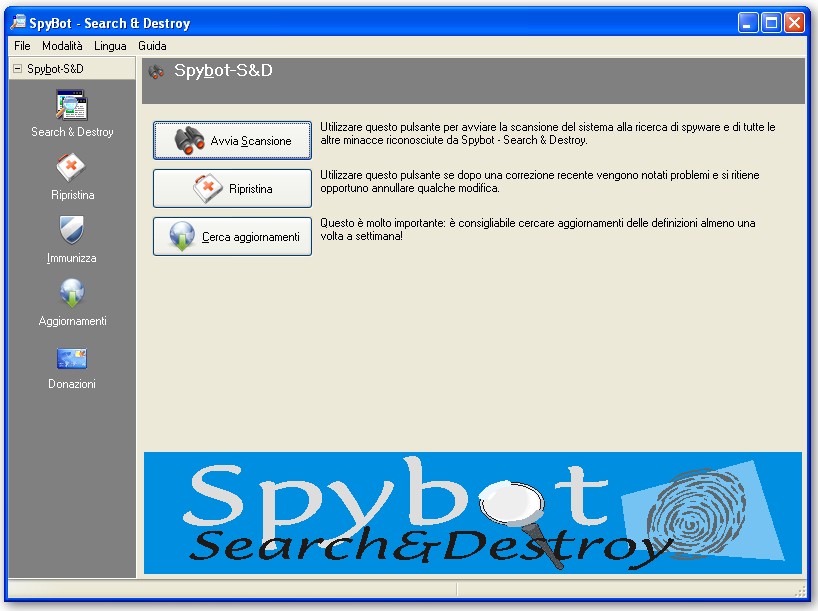818x611 pixels.
Task: Collapse the Spybot-S&D sidebar section
Action: [17, 68]
